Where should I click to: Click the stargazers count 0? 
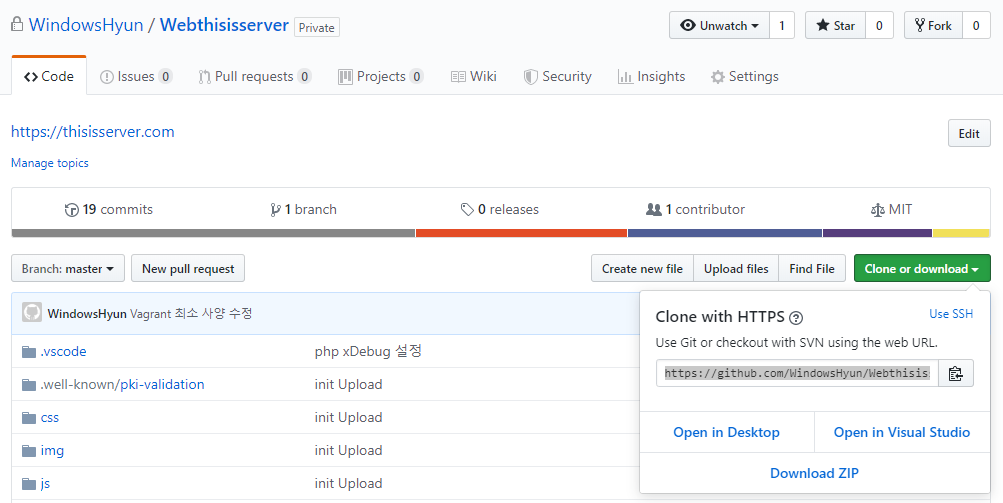tap(879, 26)
